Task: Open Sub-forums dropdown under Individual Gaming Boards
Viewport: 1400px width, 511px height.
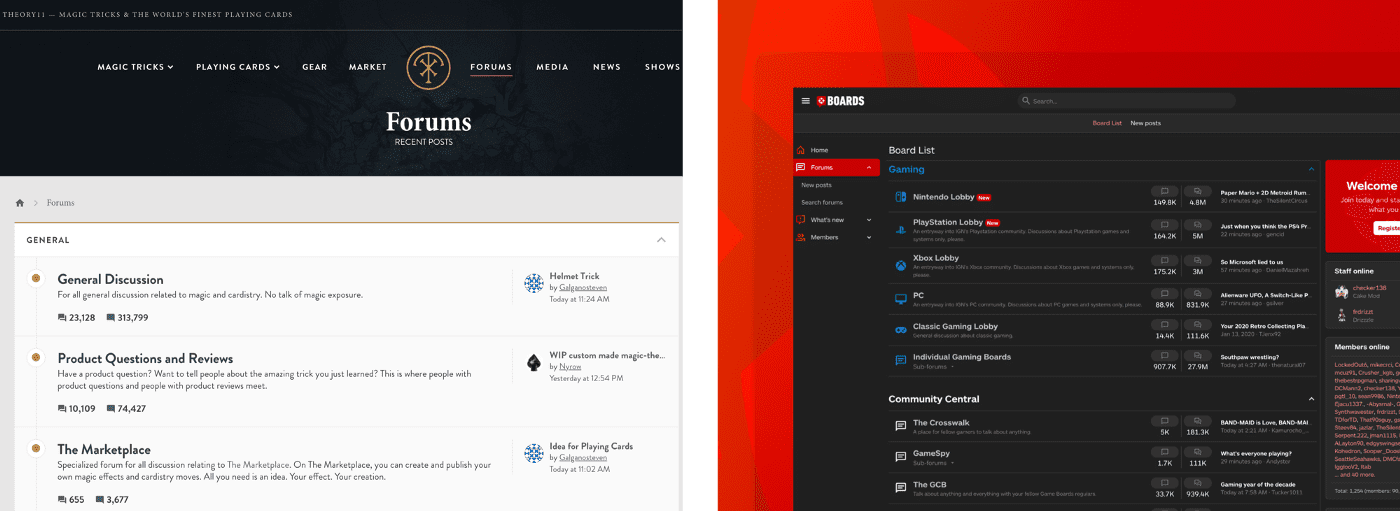Action: pyautogui.click(x=934, y=367)
